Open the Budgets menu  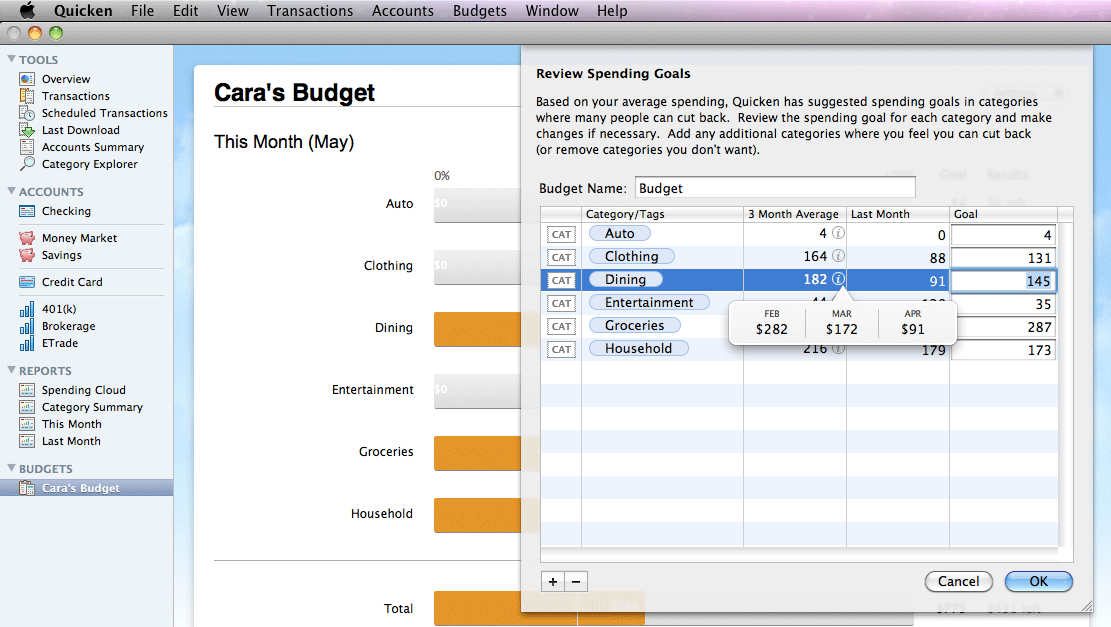point(479,11)
